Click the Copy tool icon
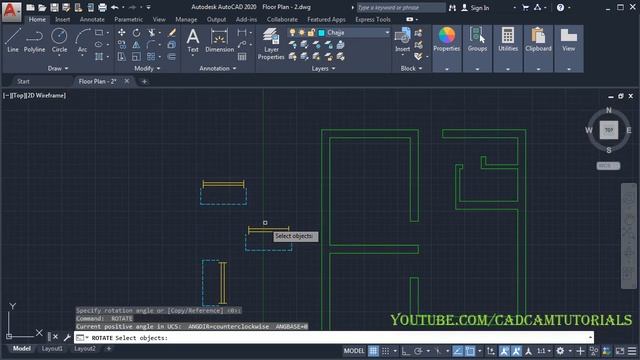The height and width of the screenshot is (360, 640). pyautogui.click(x=122, y=44)
